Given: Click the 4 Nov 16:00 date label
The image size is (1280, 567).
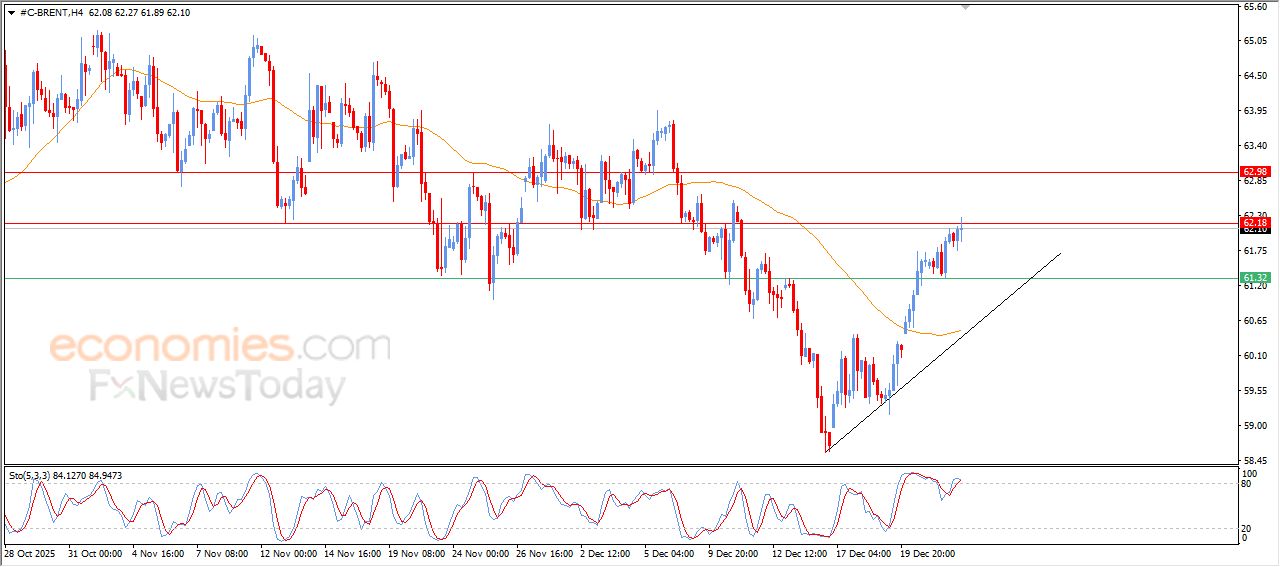Looking at the screenshot, I should coord(156,553).
